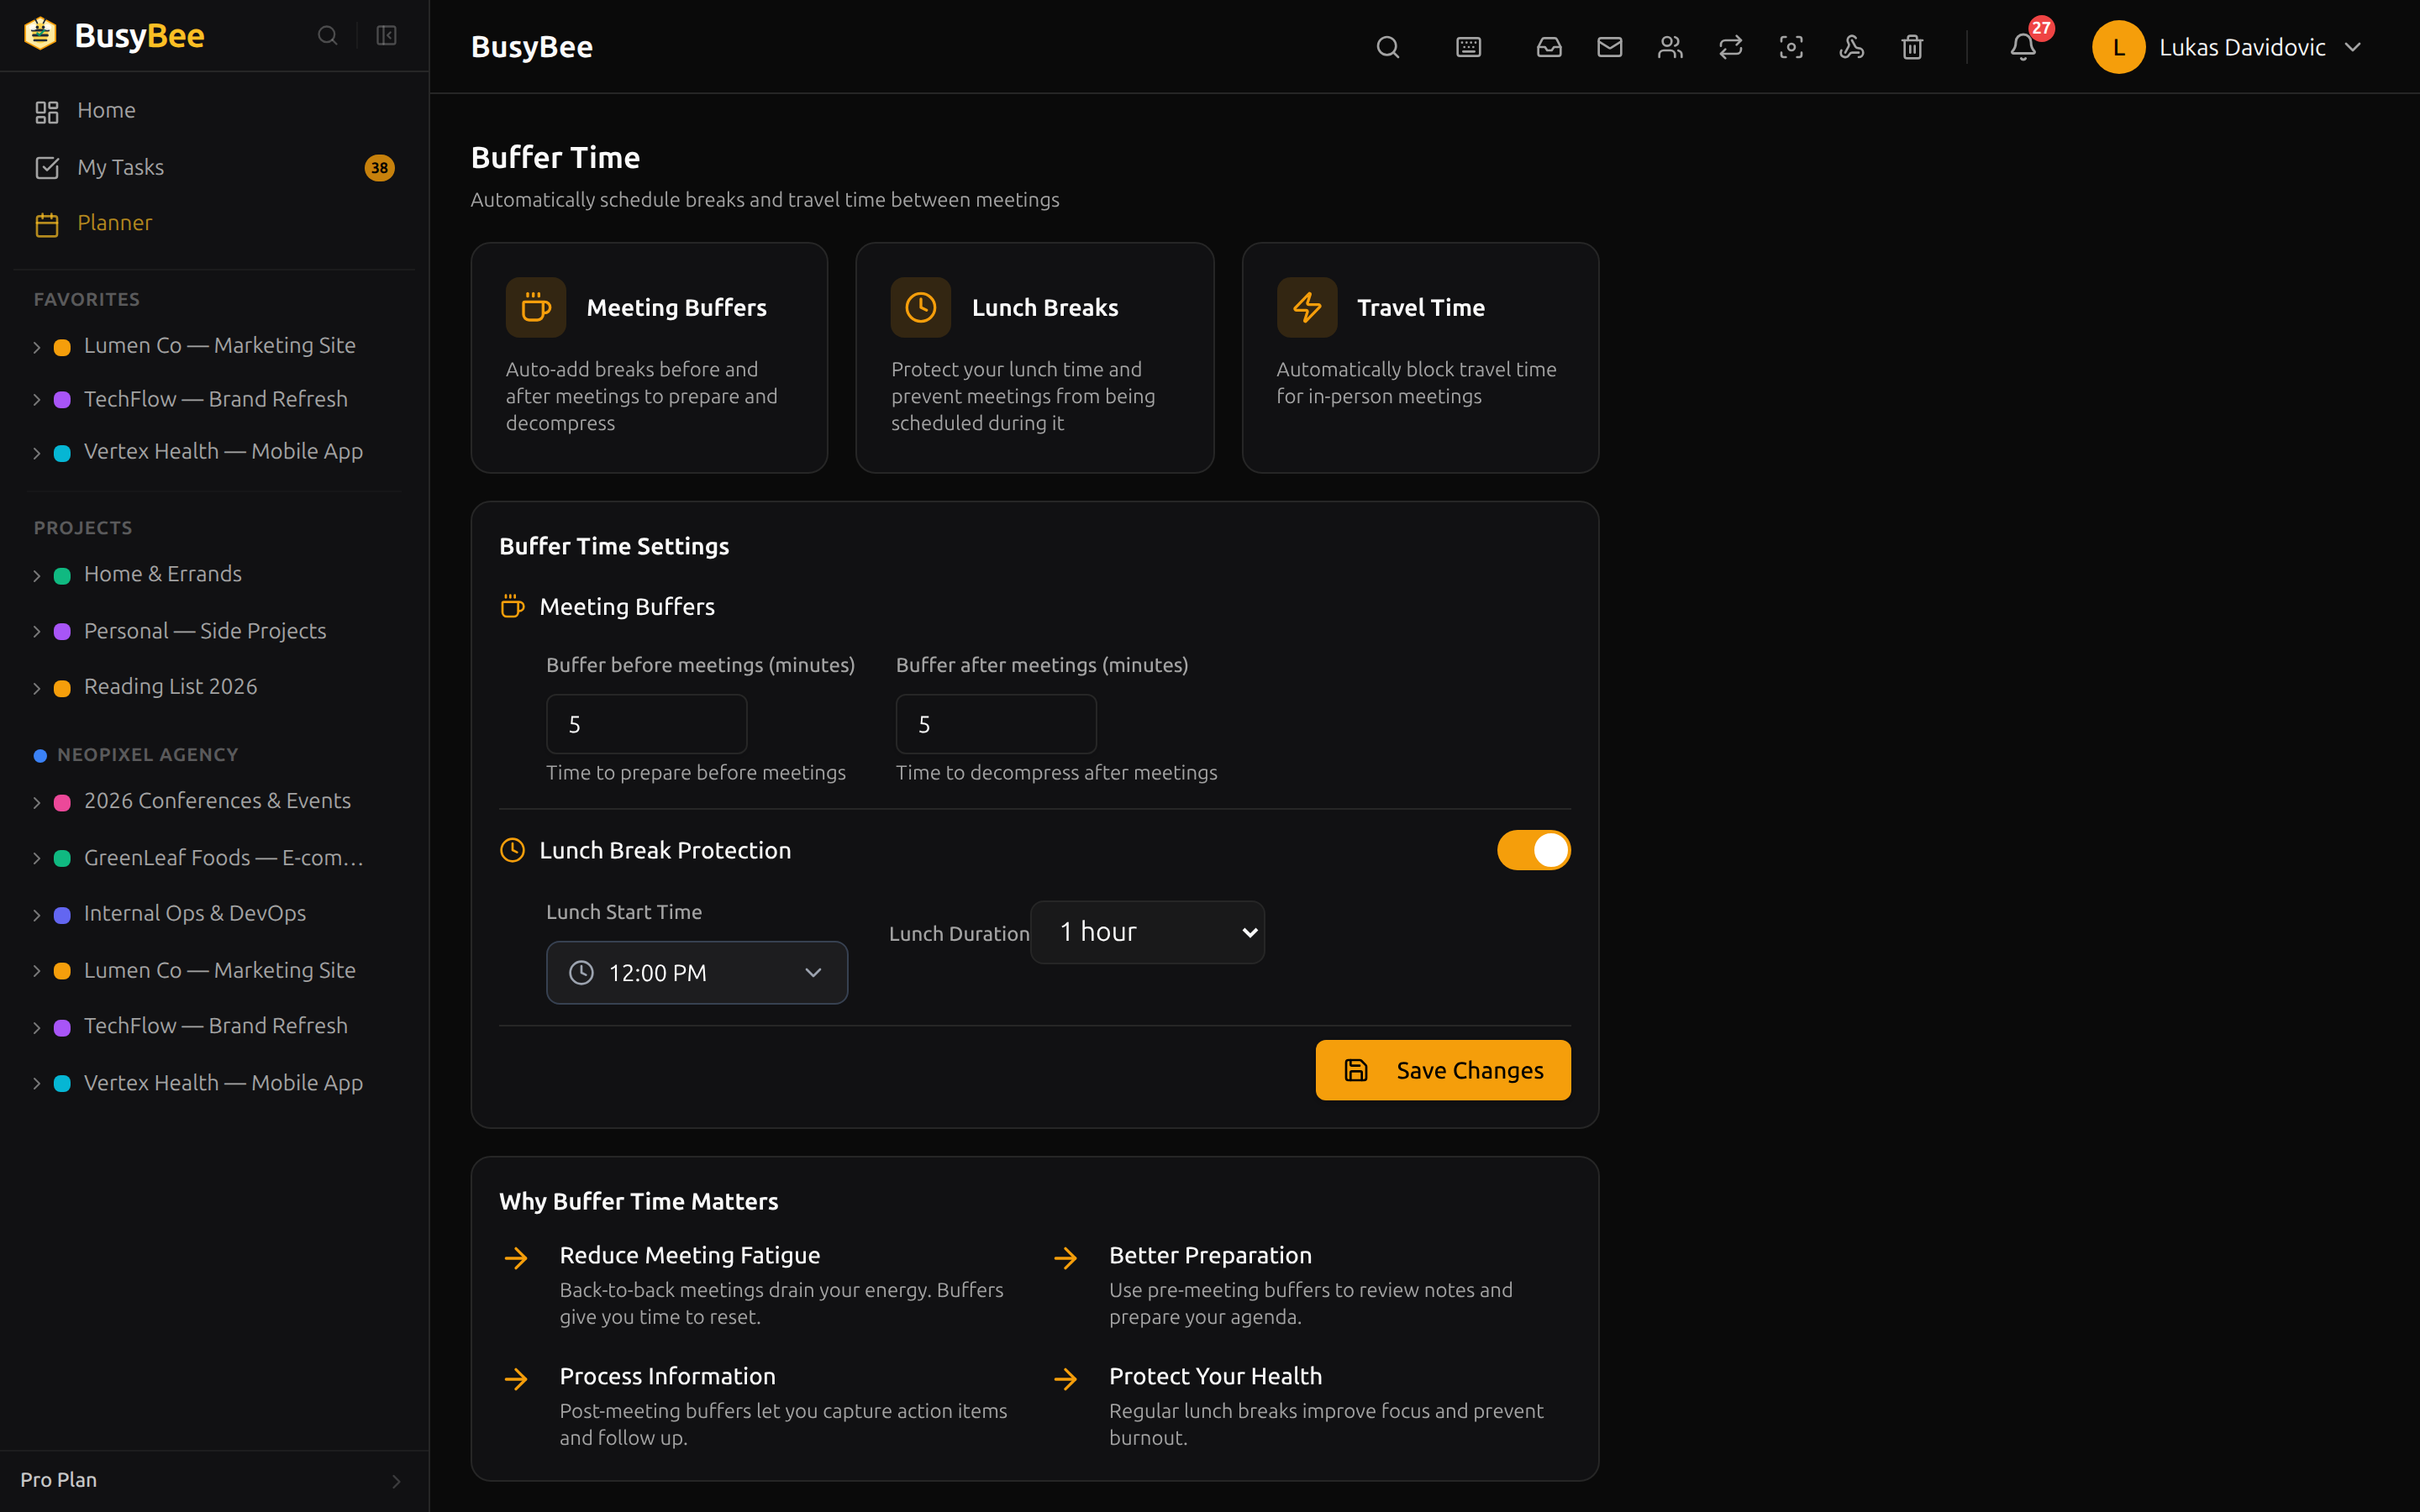Click the BusyBee bee logo icon
This screenshot has height=1512, width=2420.
(x=41, y=34)
